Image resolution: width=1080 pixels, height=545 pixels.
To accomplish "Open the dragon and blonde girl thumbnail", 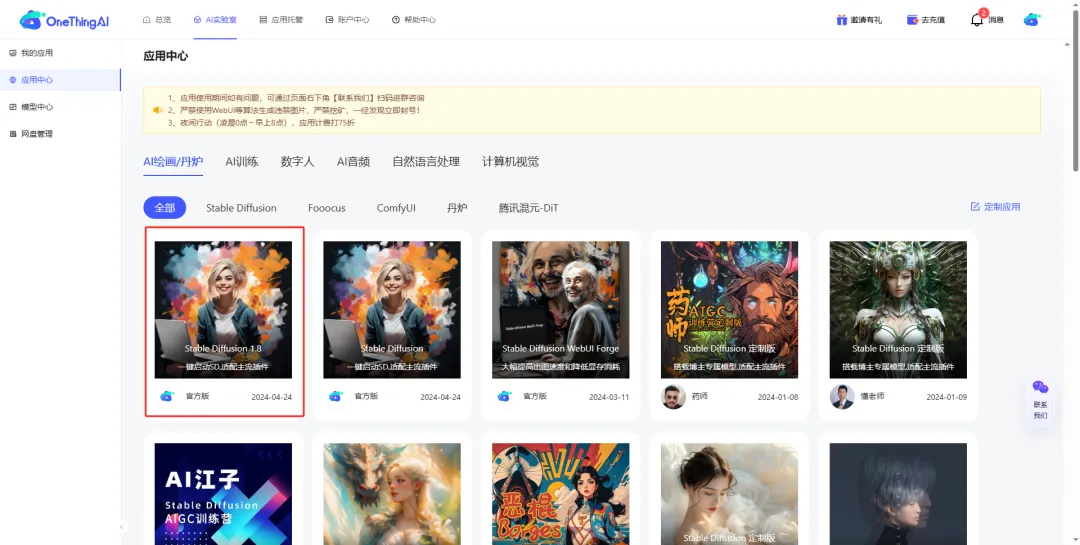I will pyautogui.click(x=392, y=494).
